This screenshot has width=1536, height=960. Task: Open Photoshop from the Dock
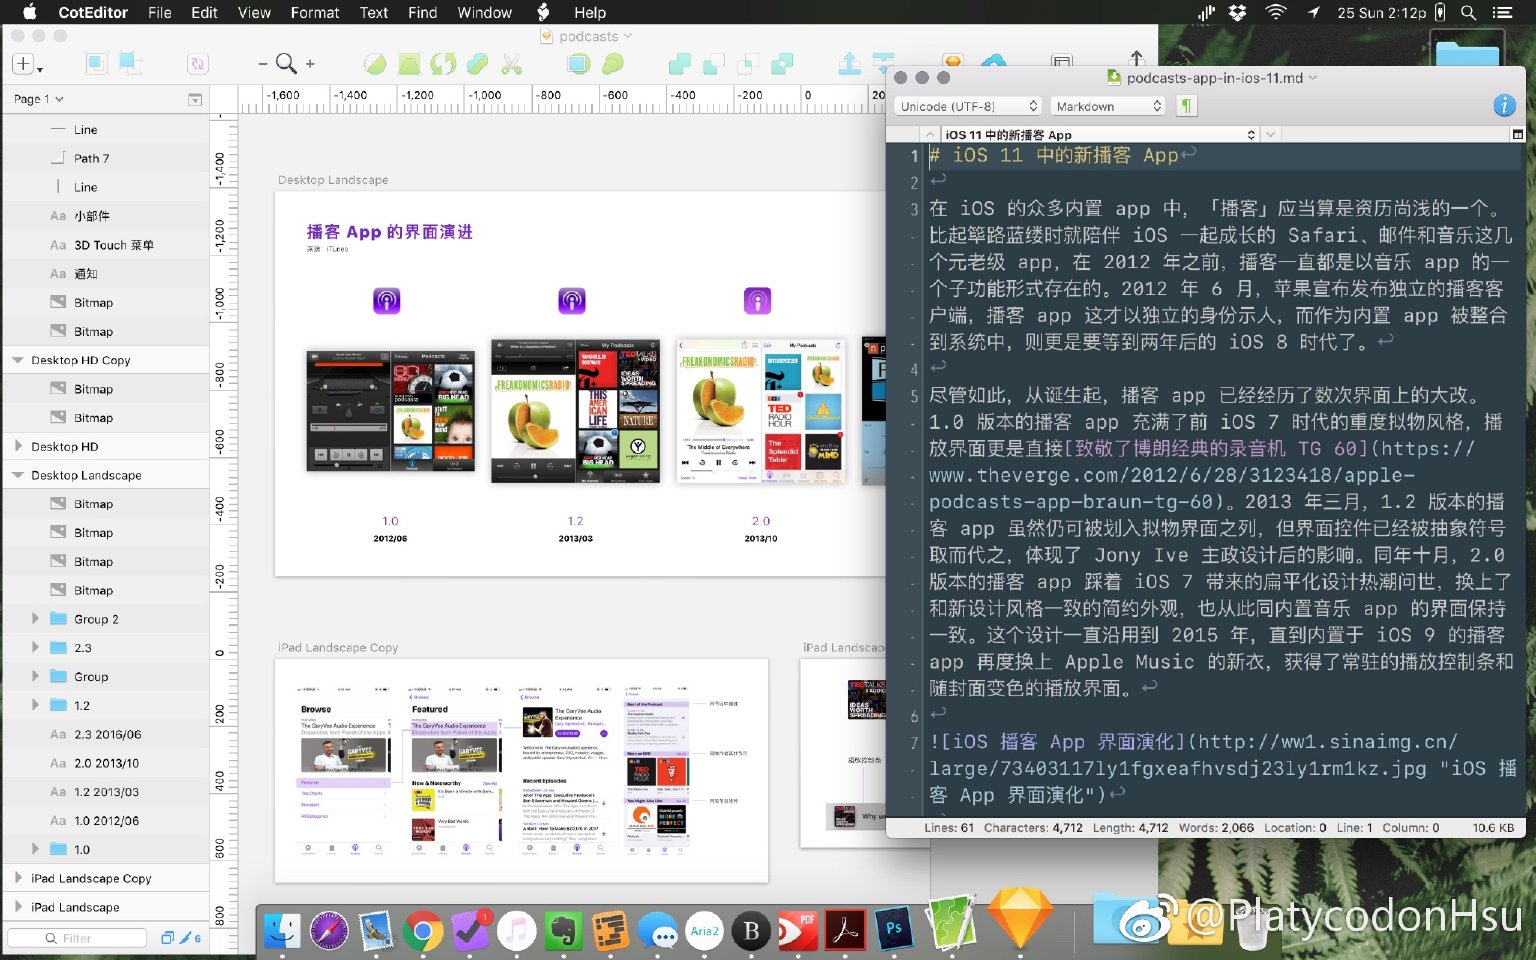894,930
